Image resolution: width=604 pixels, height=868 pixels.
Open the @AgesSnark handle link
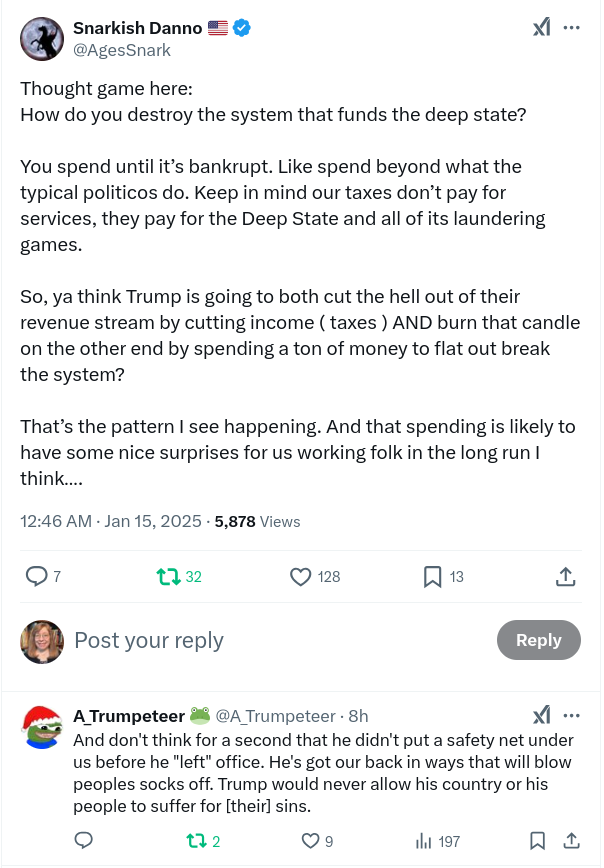tap(122, 50)
